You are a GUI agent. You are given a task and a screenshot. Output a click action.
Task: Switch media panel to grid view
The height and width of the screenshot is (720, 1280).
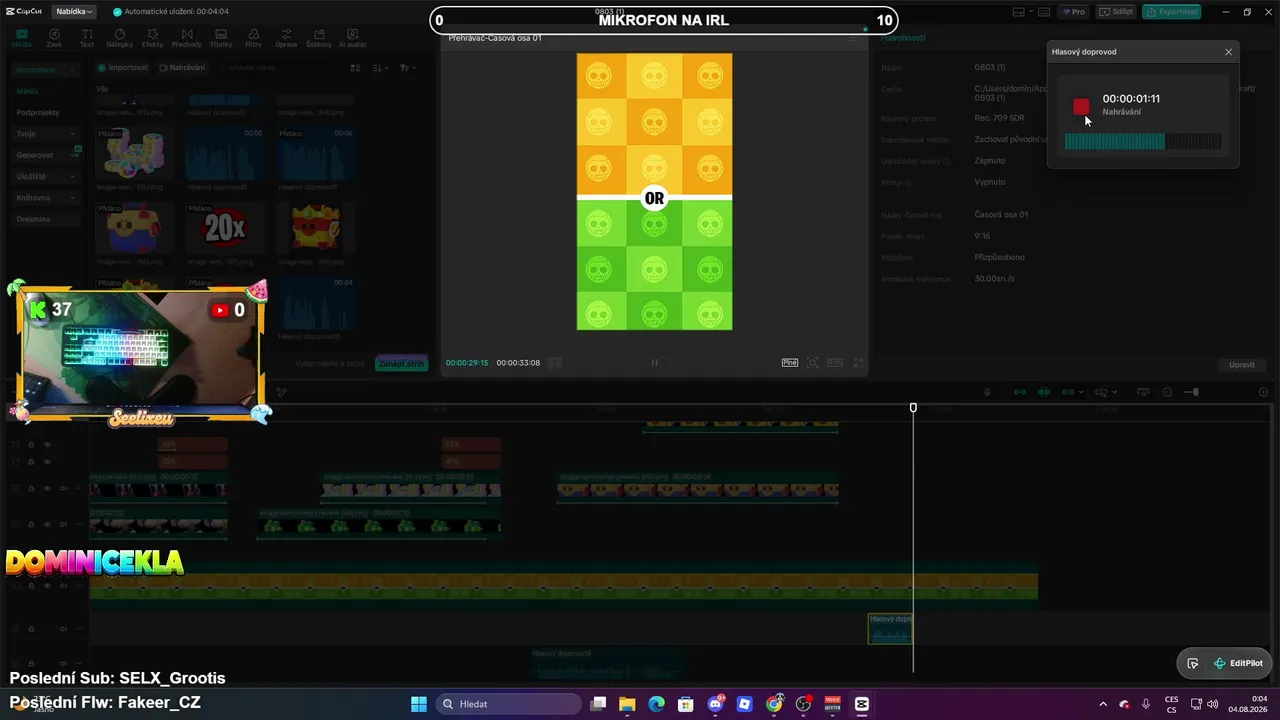[x=355, y=68]
